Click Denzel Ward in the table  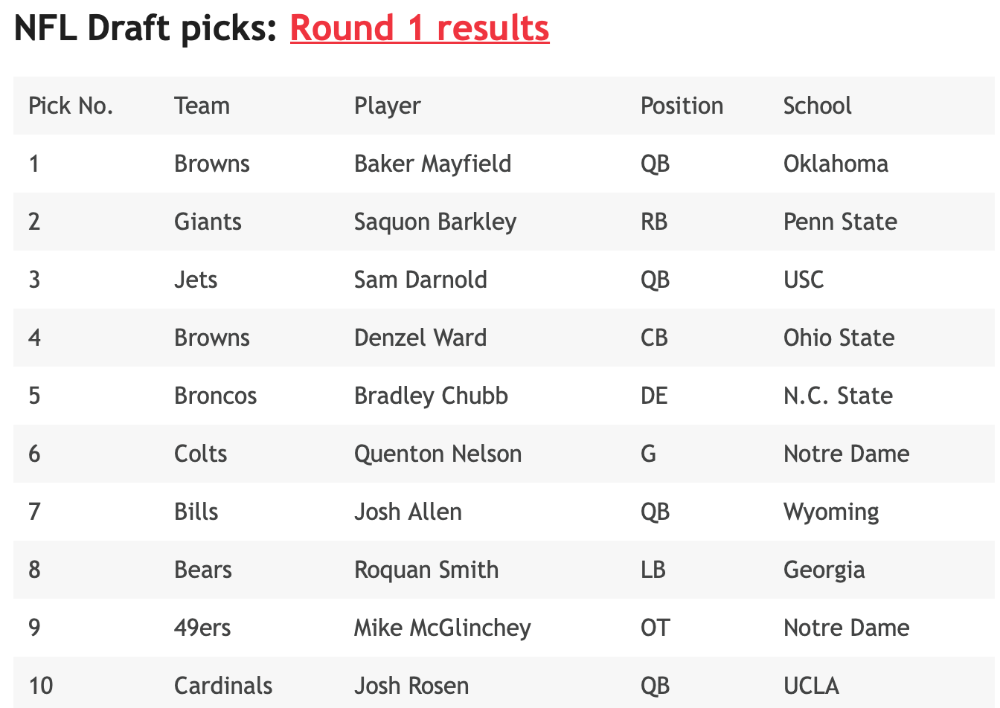[x=420, y=338]
